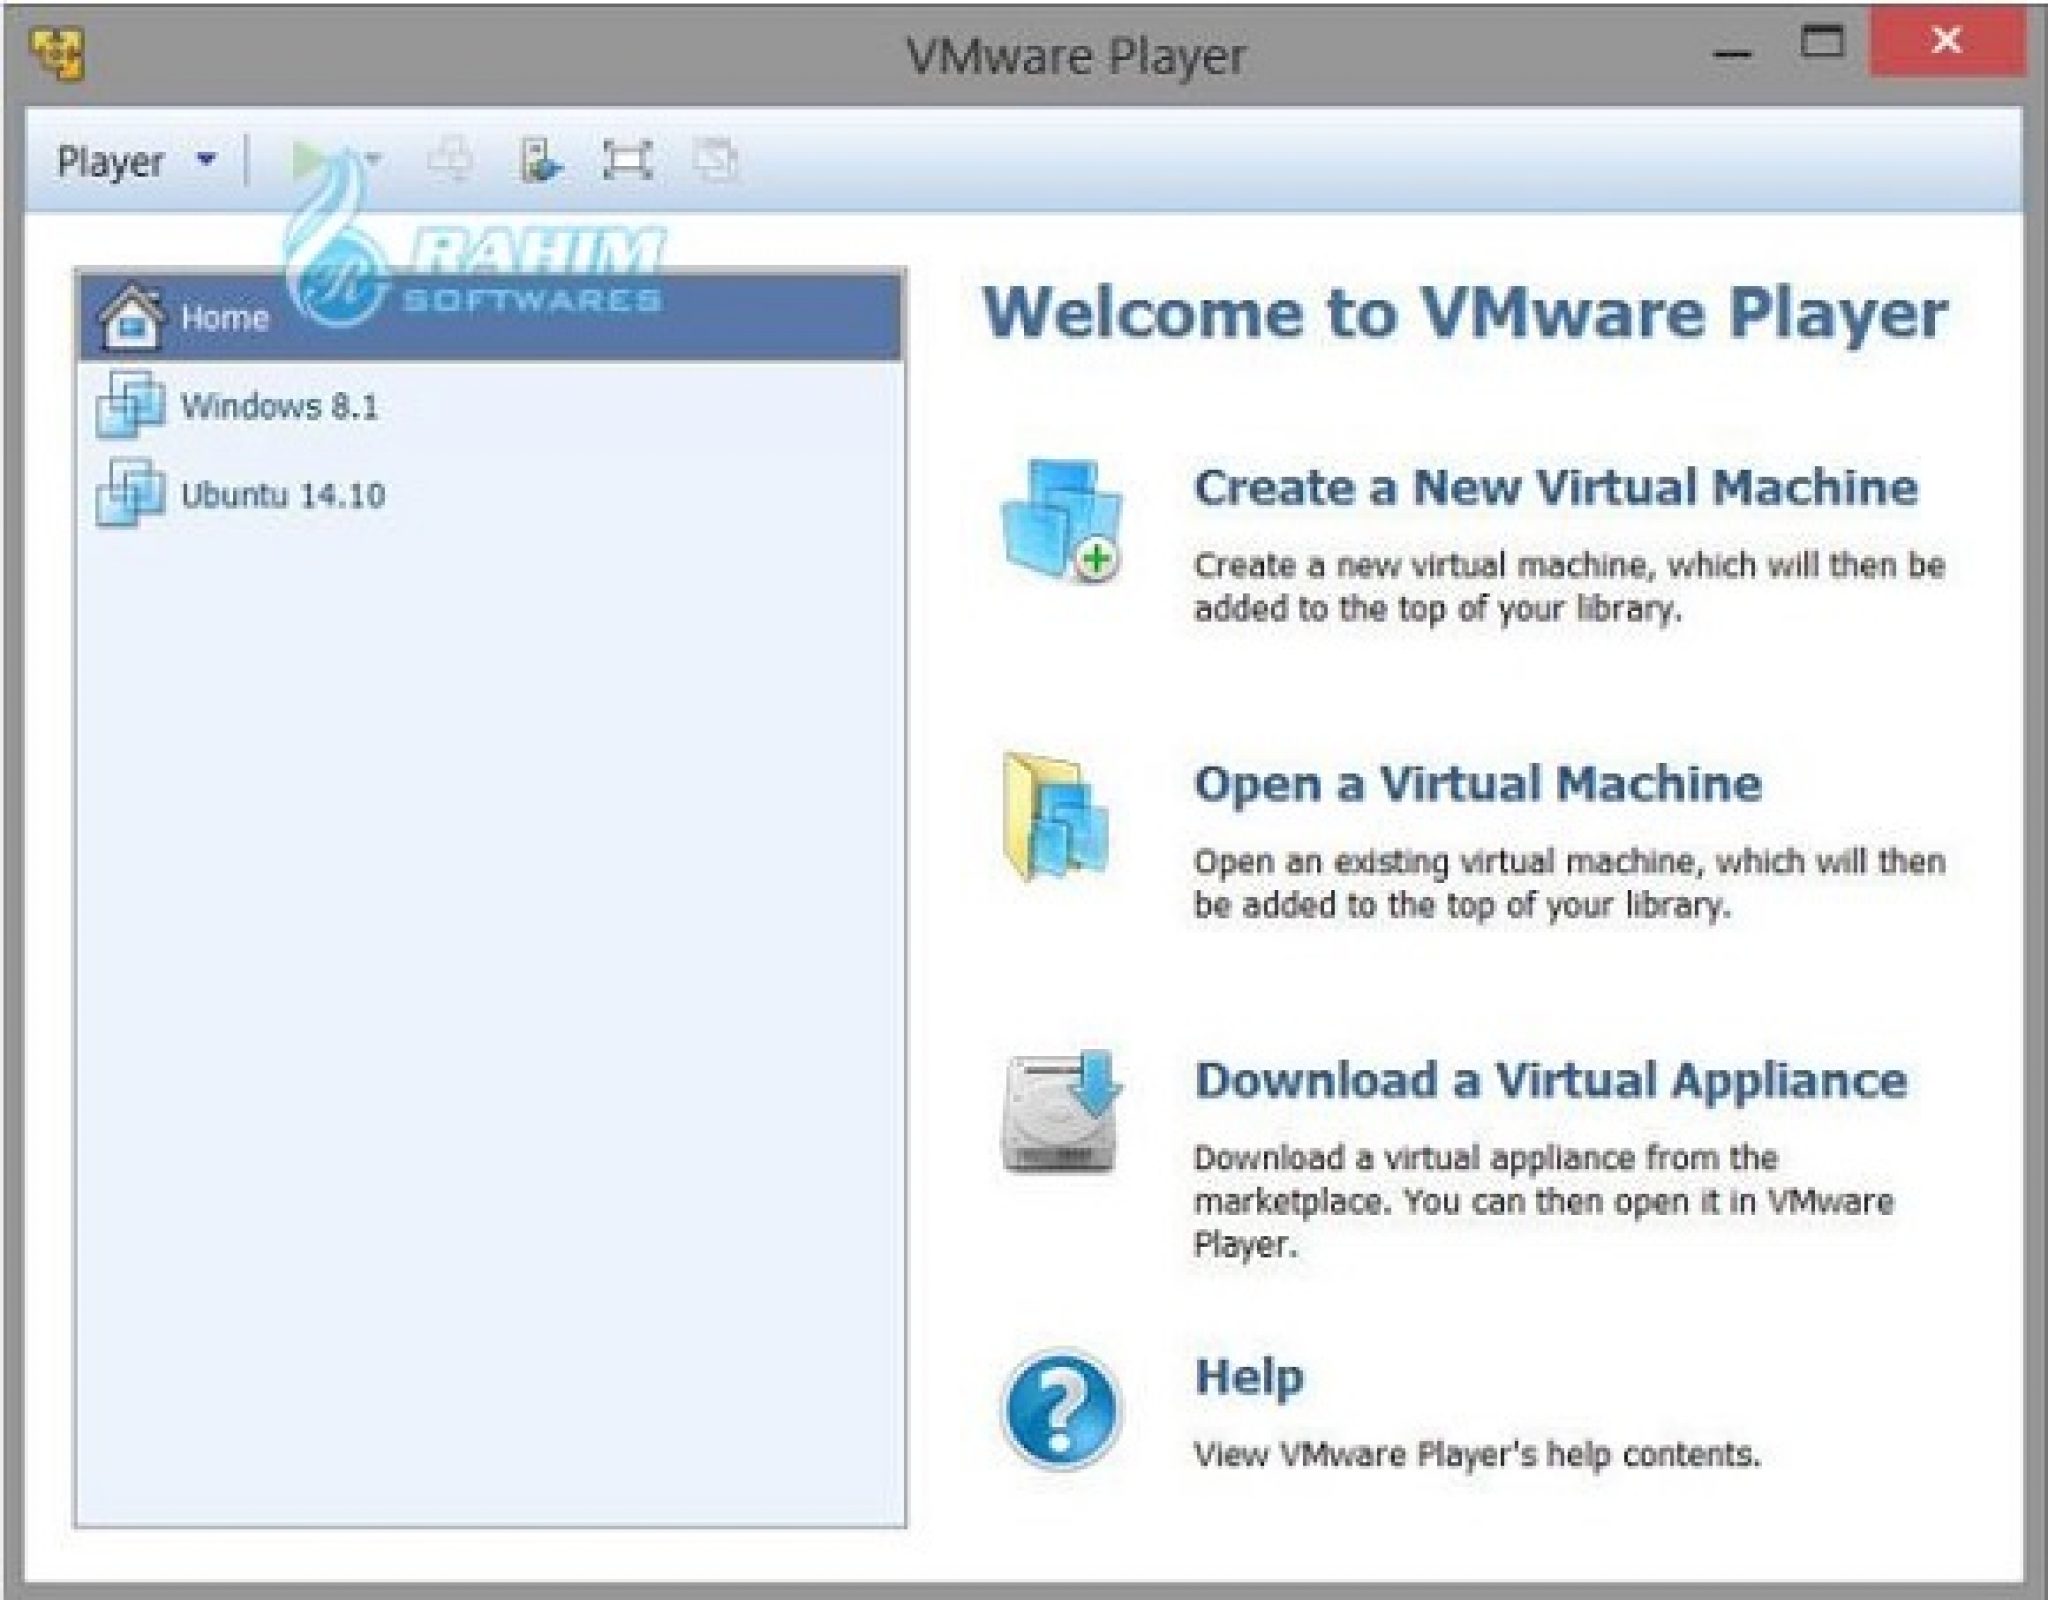Click the VMware Player title bar app icon

coord(57,55)
